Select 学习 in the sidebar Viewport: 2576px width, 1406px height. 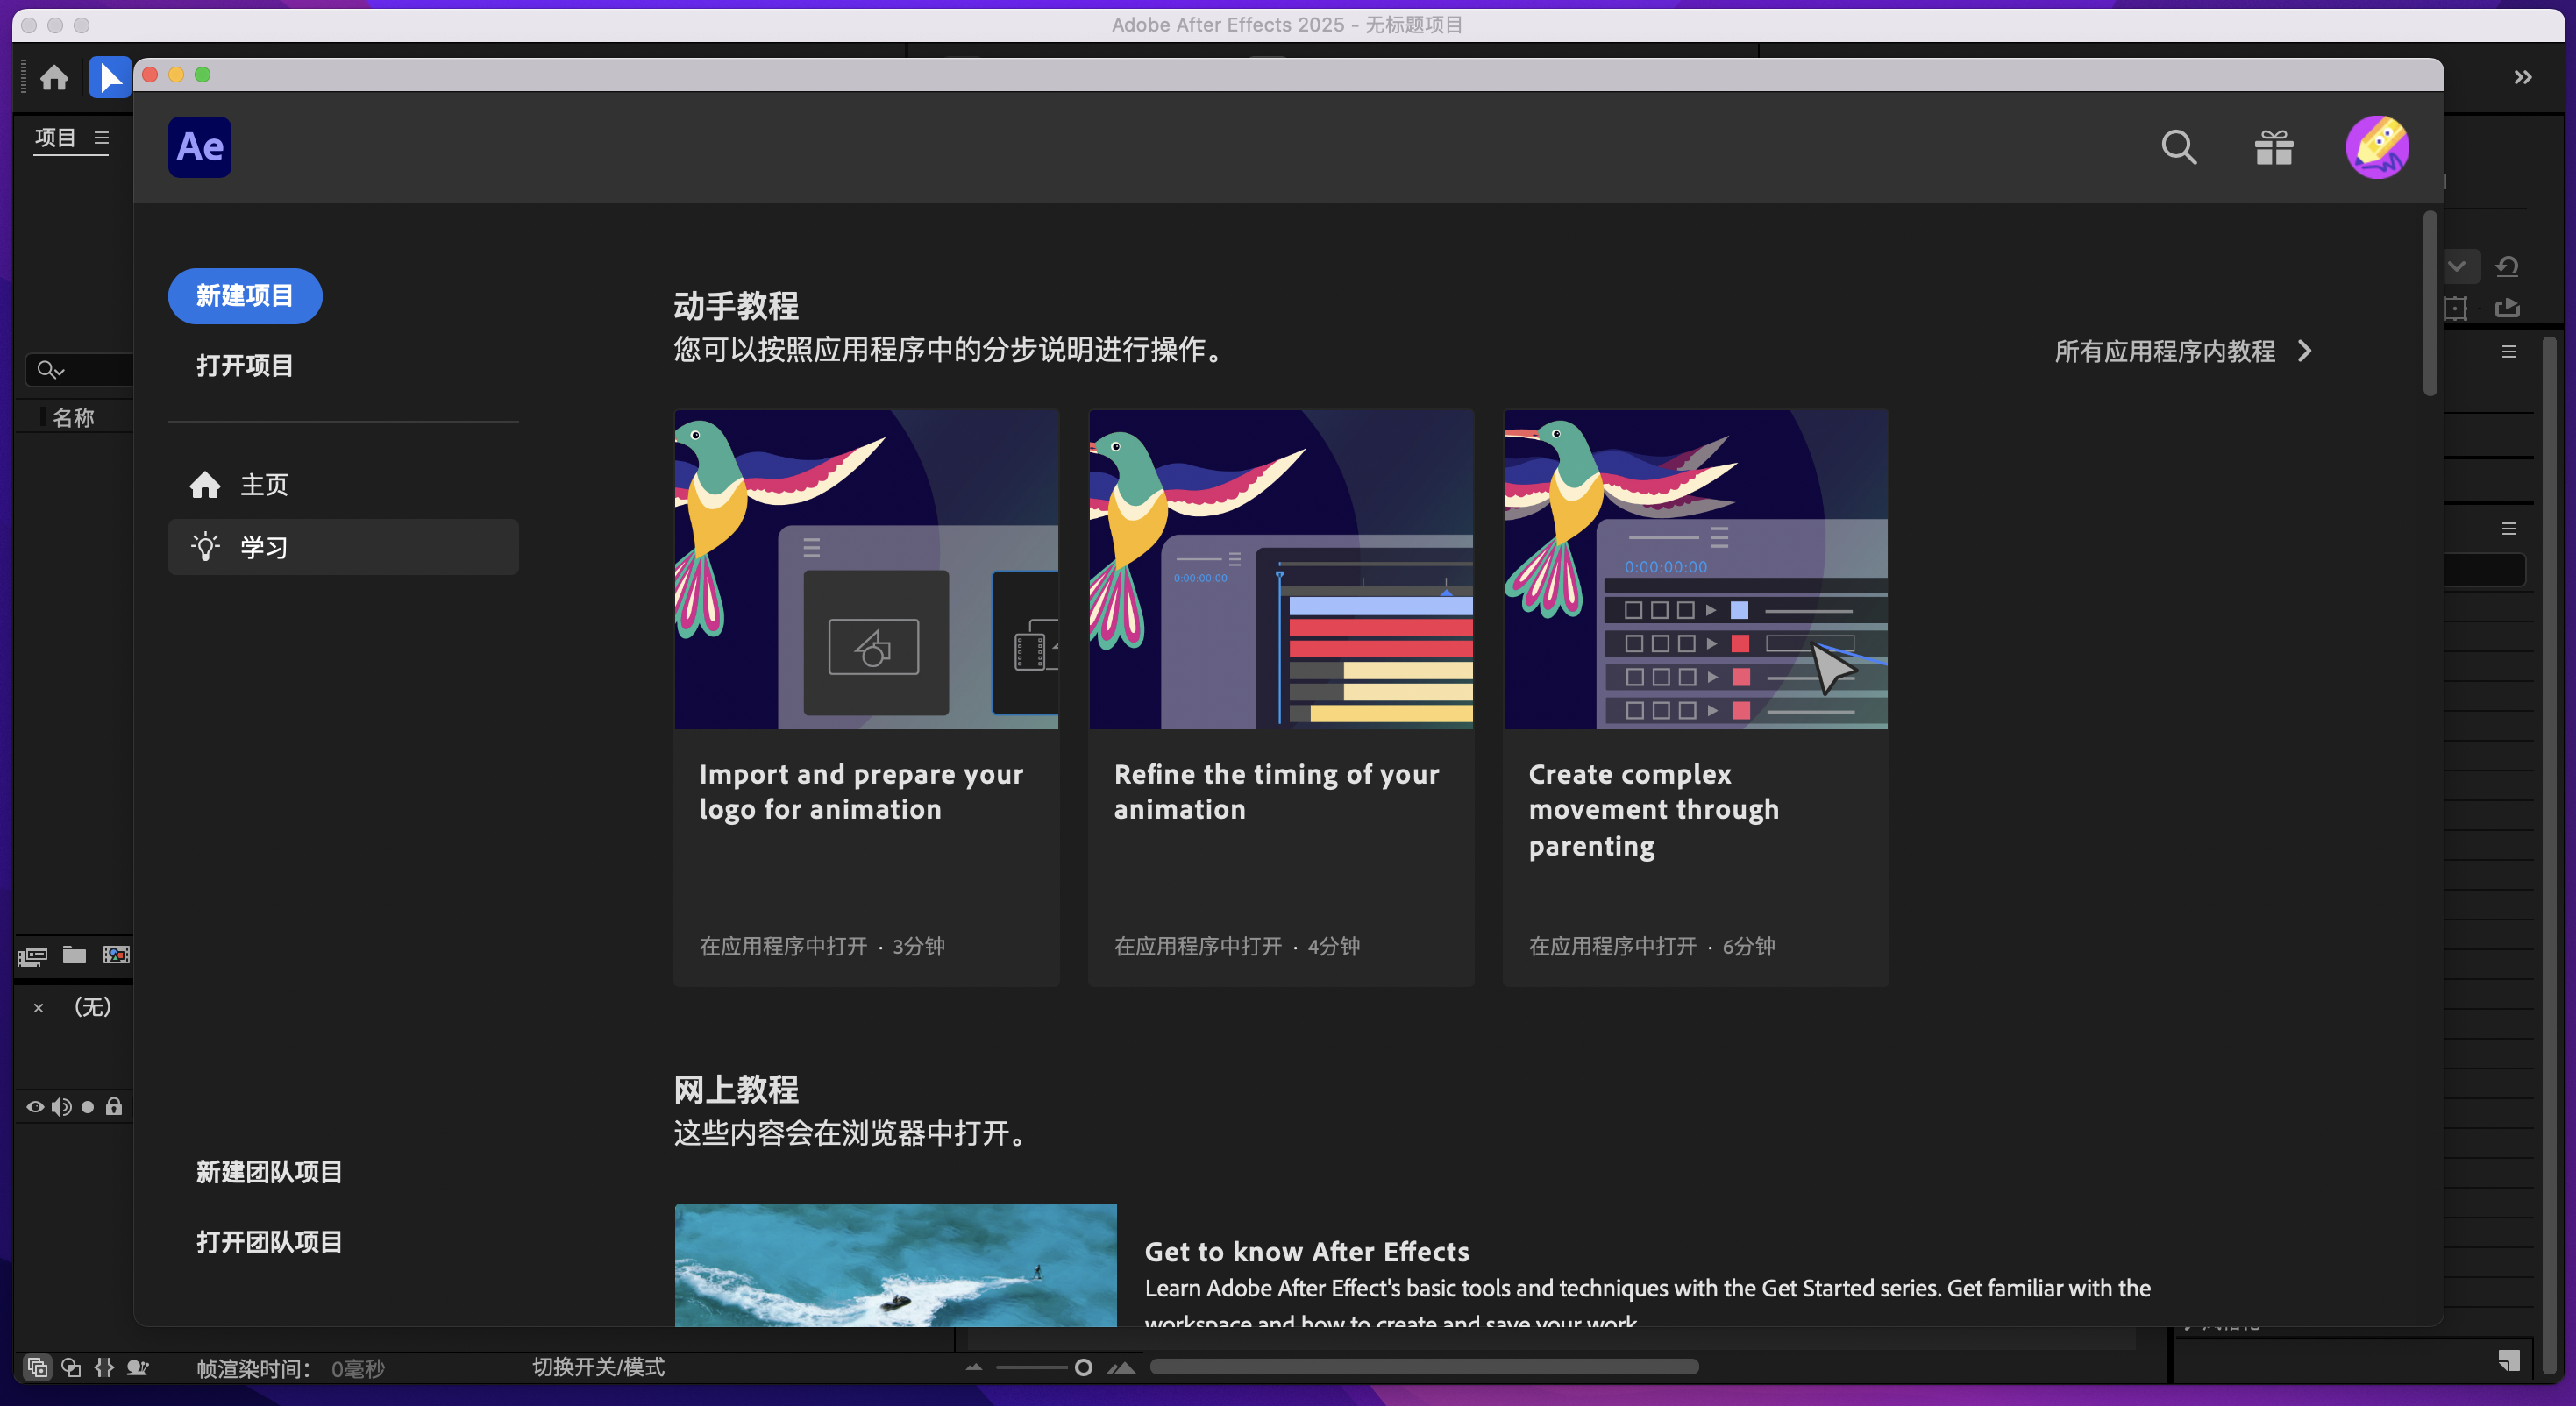click(x=263, y=547)
